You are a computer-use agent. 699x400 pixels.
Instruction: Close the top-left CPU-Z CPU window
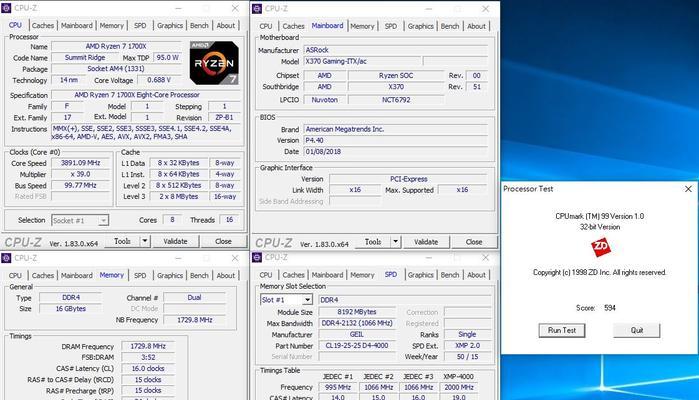(235, 8)
